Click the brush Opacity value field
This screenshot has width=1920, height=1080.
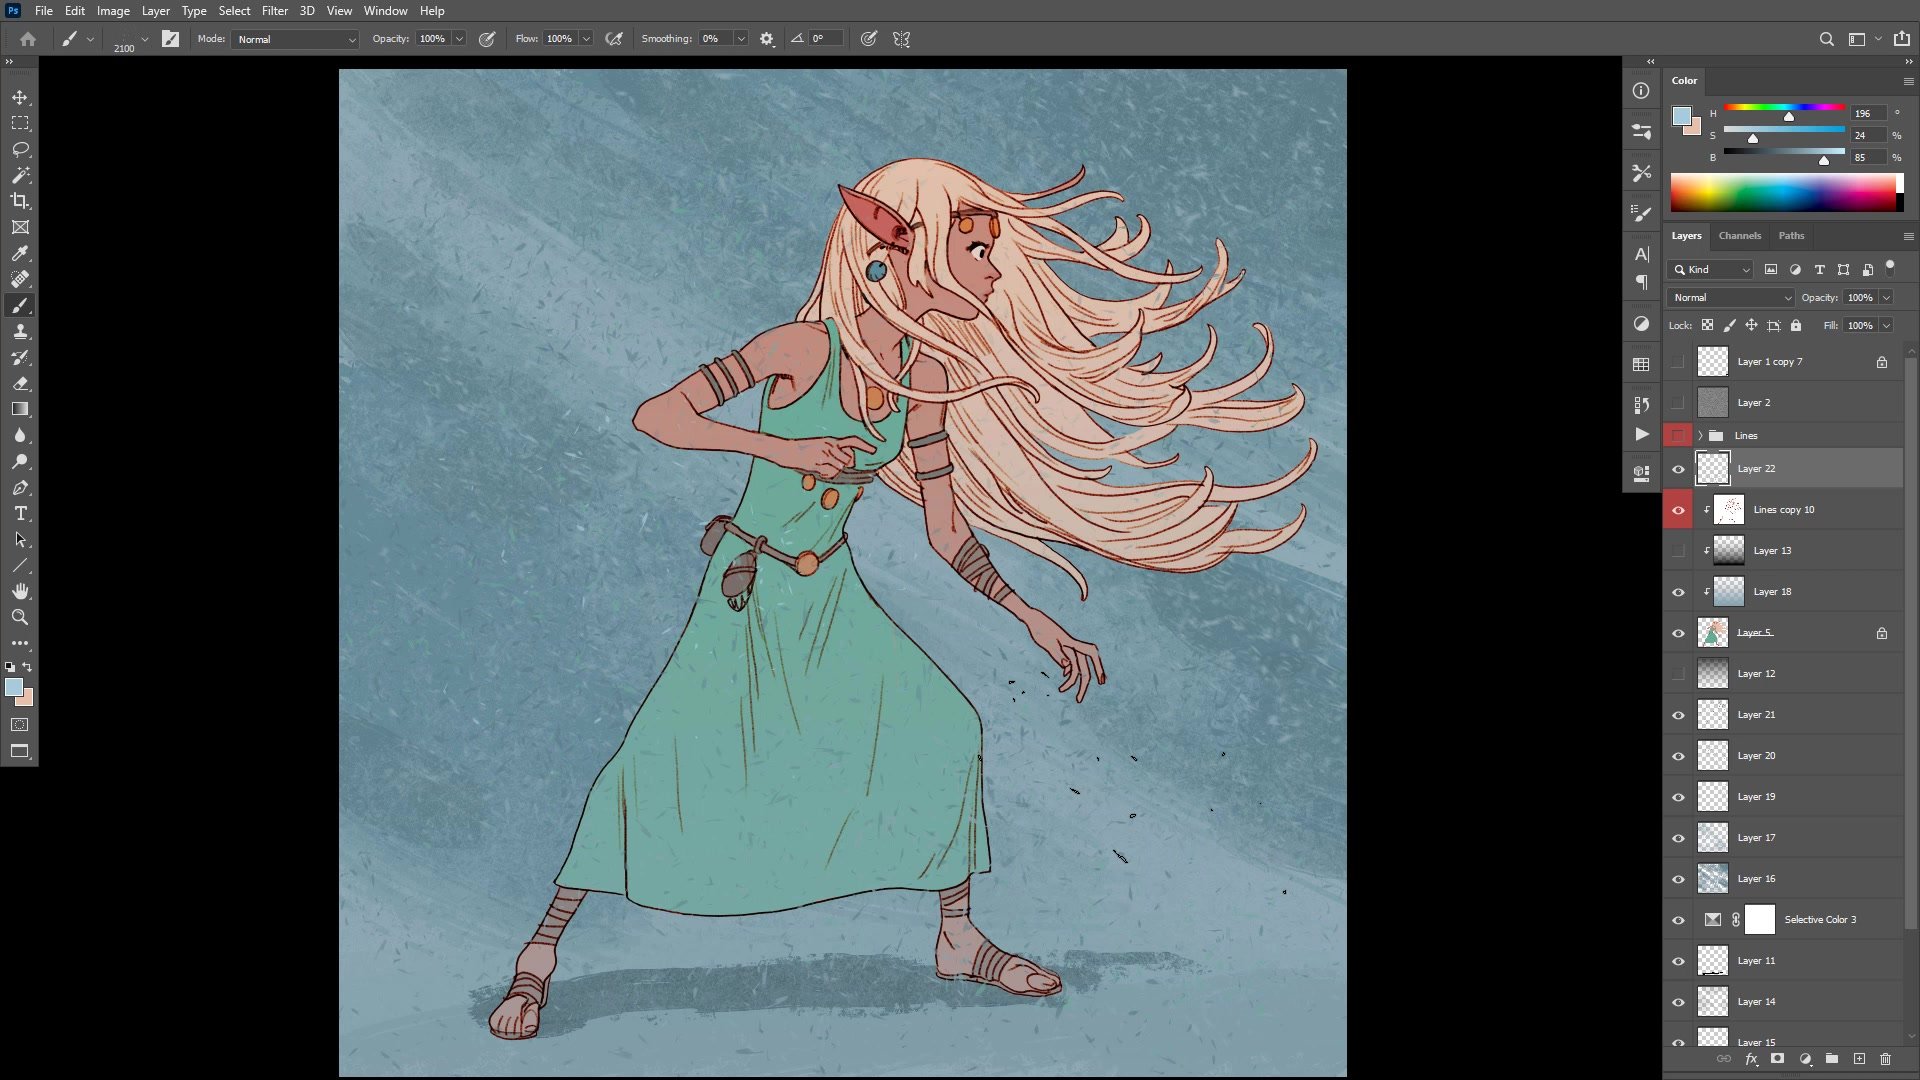[432, 39]
